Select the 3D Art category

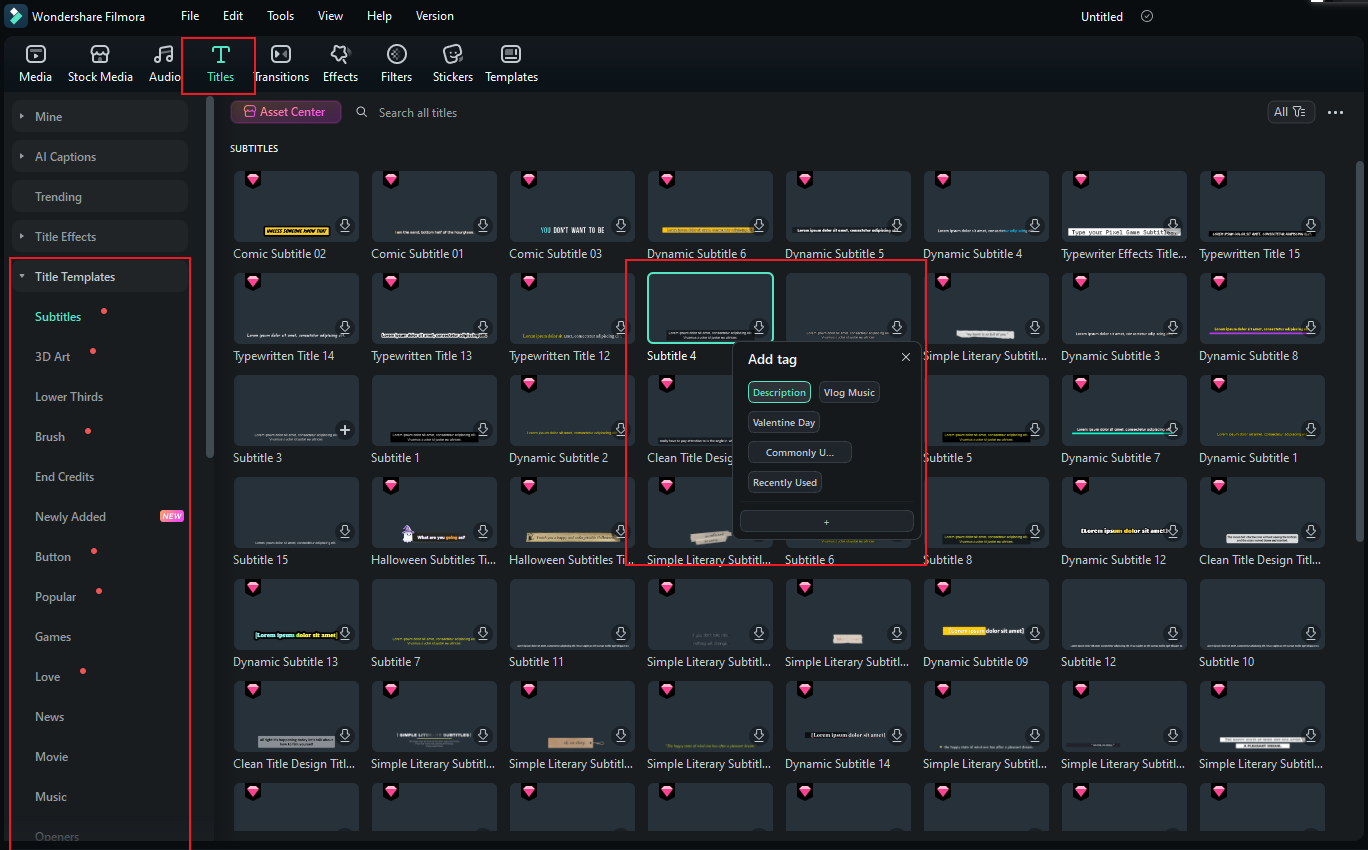click(x=53, y=356)
